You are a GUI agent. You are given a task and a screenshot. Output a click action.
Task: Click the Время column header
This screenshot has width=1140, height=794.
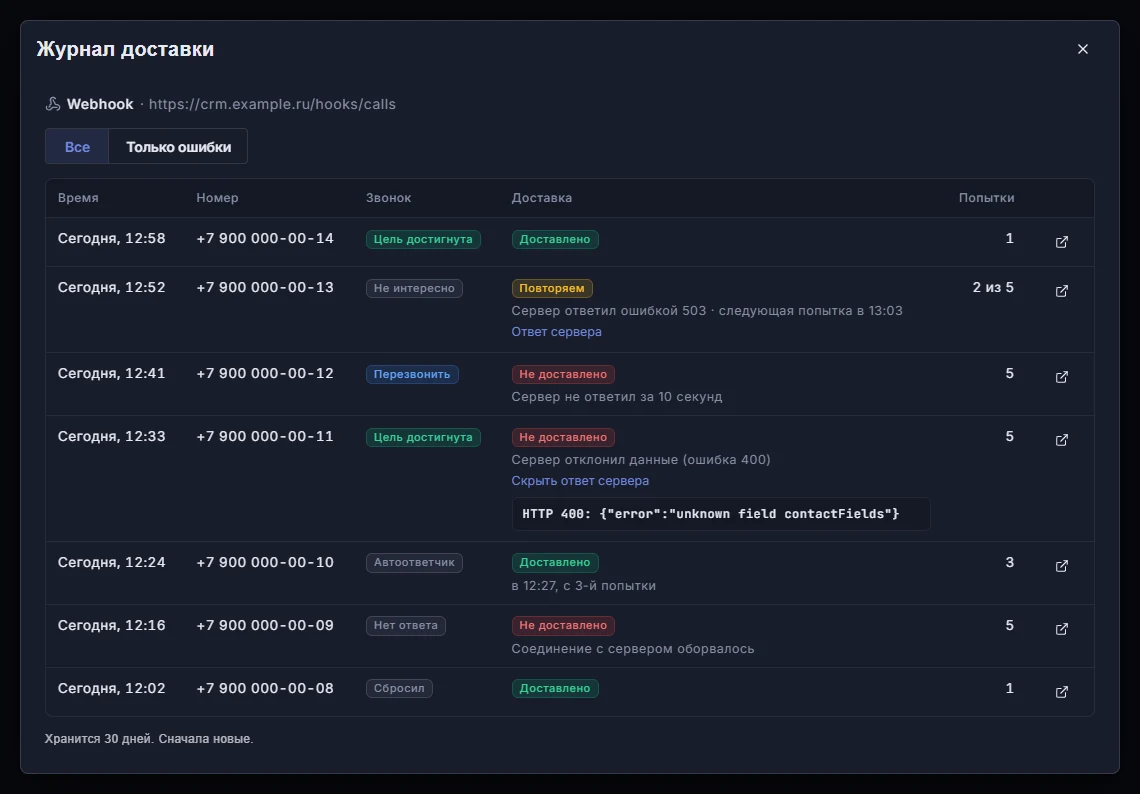(78, 198)
